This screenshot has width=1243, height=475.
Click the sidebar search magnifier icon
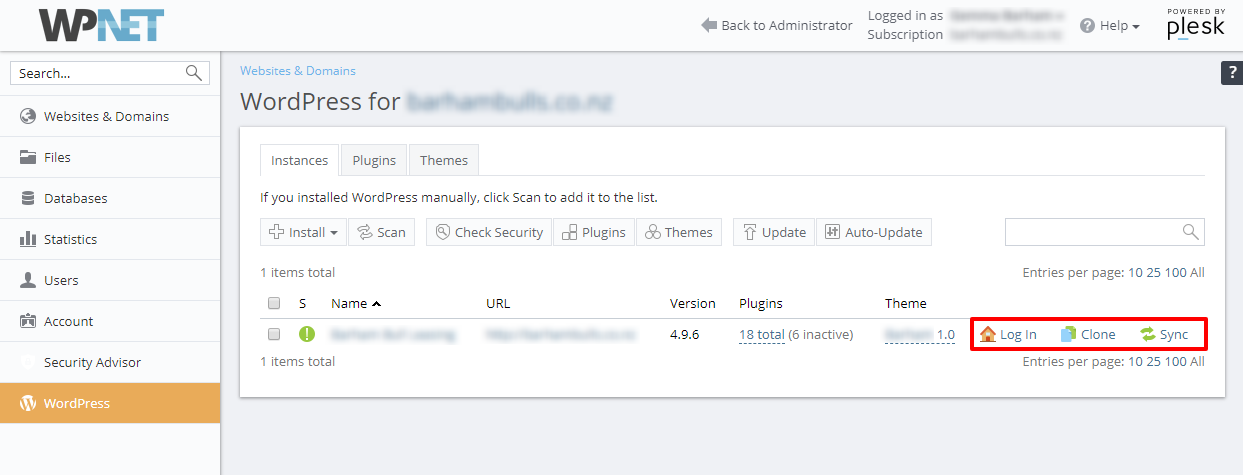[x=194, y=73]
